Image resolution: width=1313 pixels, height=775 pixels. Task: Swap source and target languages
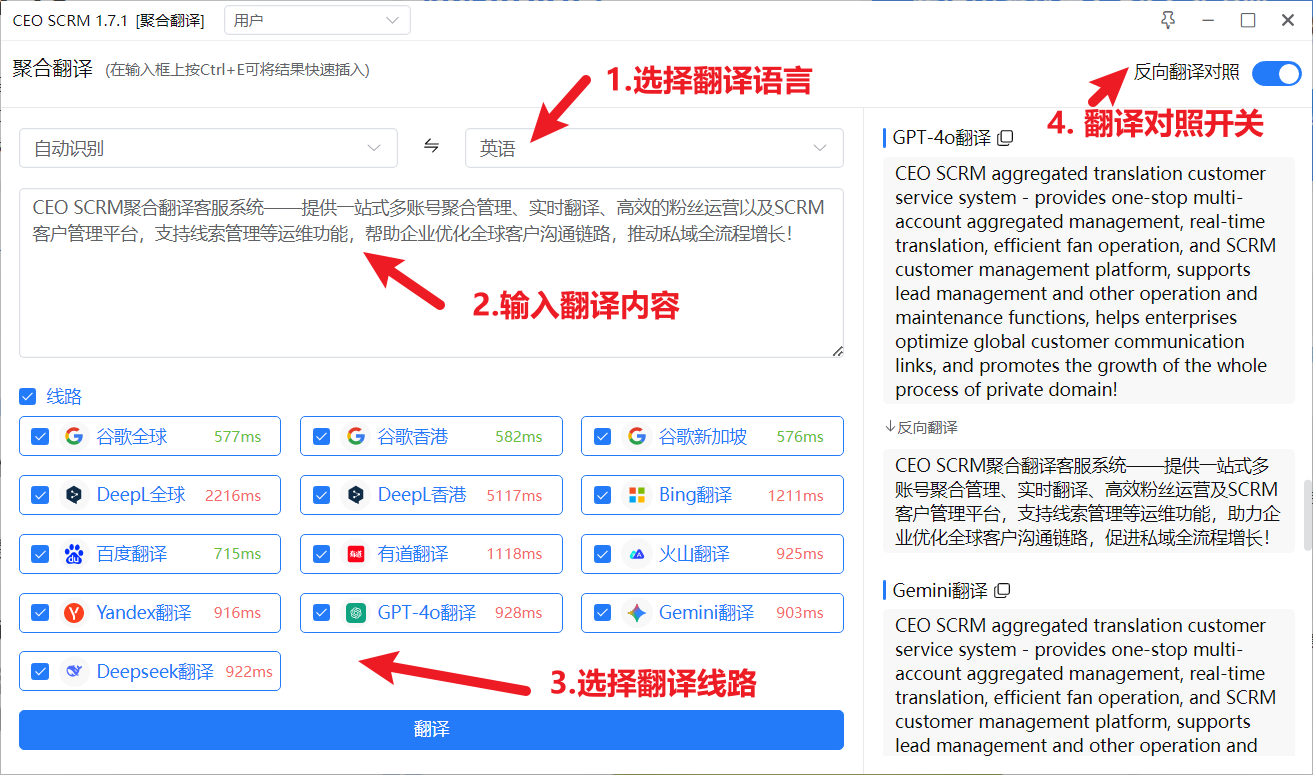point(431,147)
